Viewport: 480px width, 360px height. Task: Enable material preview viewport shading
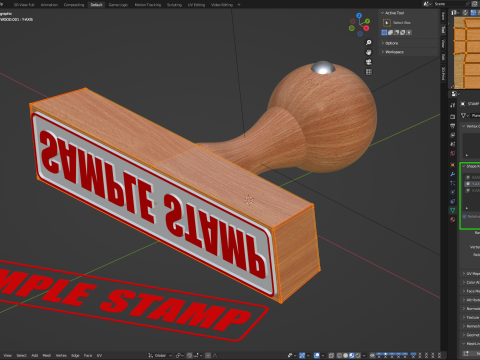point(351,355)
